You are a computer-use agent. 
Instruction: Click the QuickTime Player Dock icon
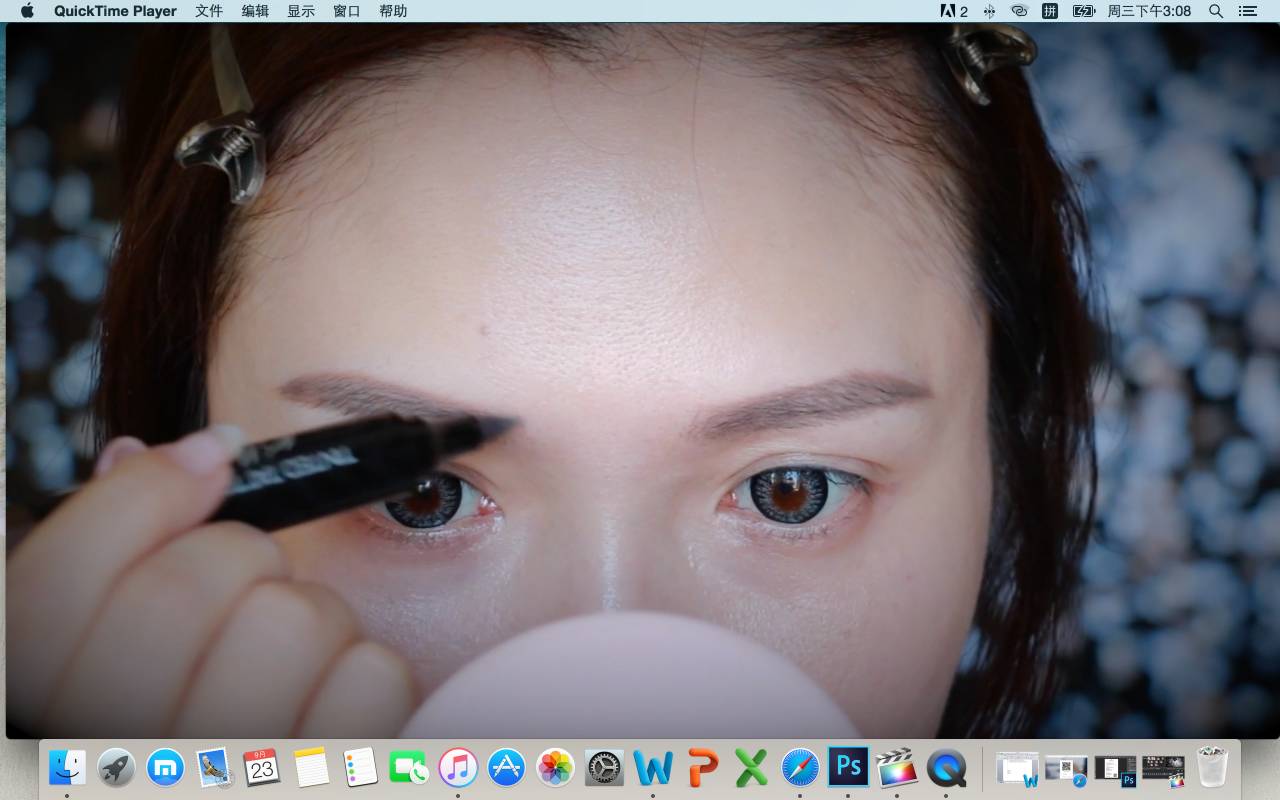click(946, 767)
